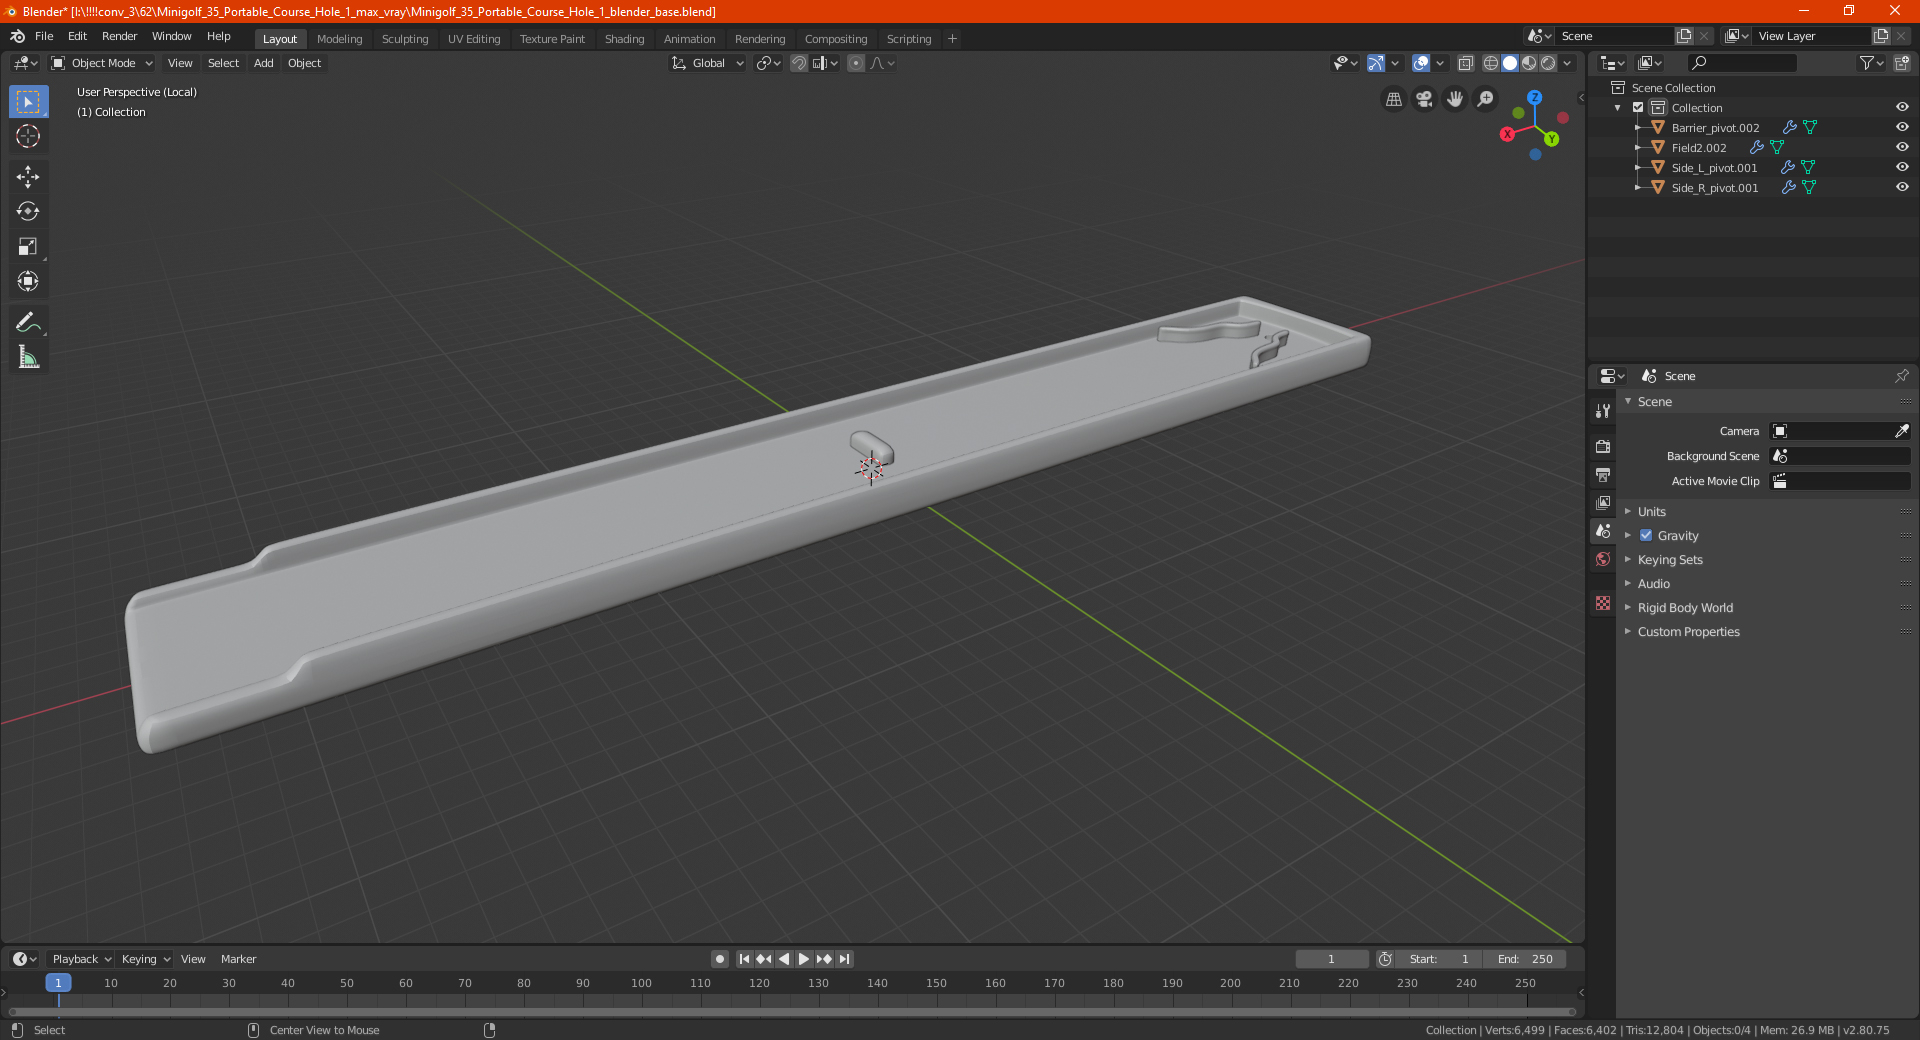Pin the properties editor context
The height and width of the screenshot is (1040, 1920).
coord(1902,376)
